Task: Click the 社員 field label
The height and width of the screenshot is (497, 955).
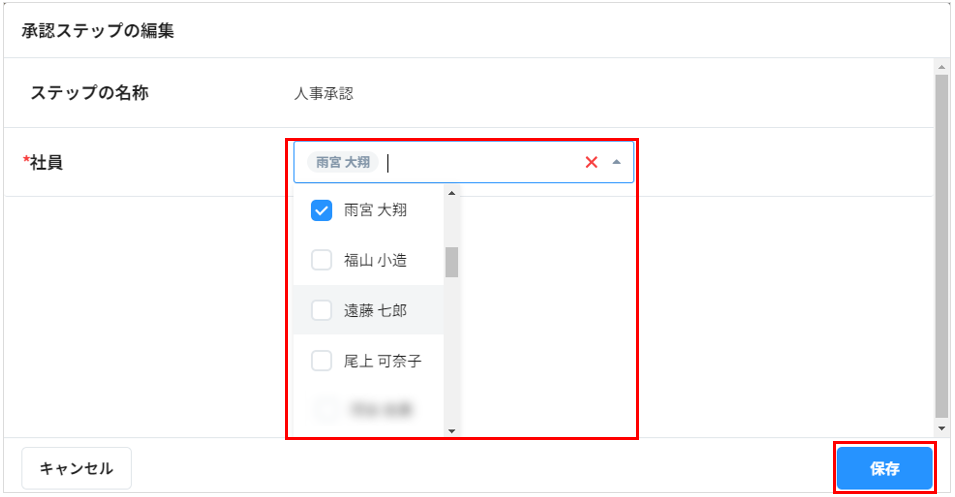Action: pyautogui.click(x=46, y=162)
